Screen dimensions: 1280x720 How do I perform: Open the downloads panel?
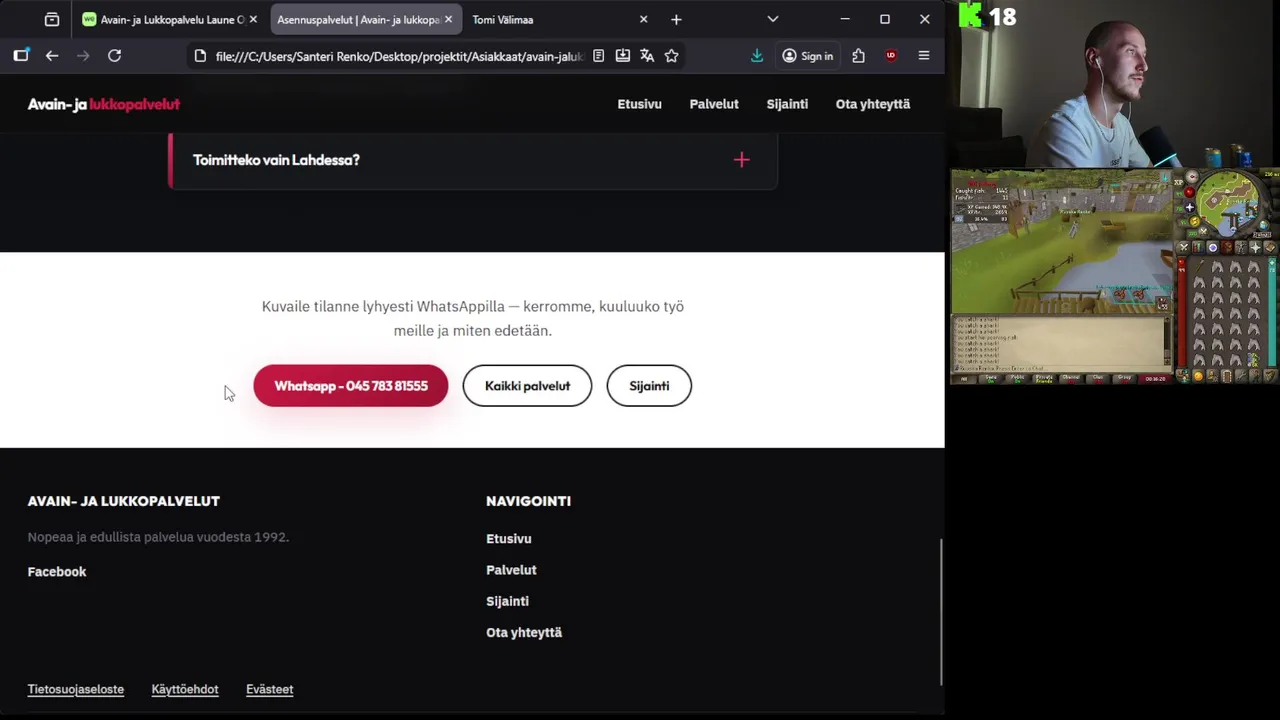point(757,56)
